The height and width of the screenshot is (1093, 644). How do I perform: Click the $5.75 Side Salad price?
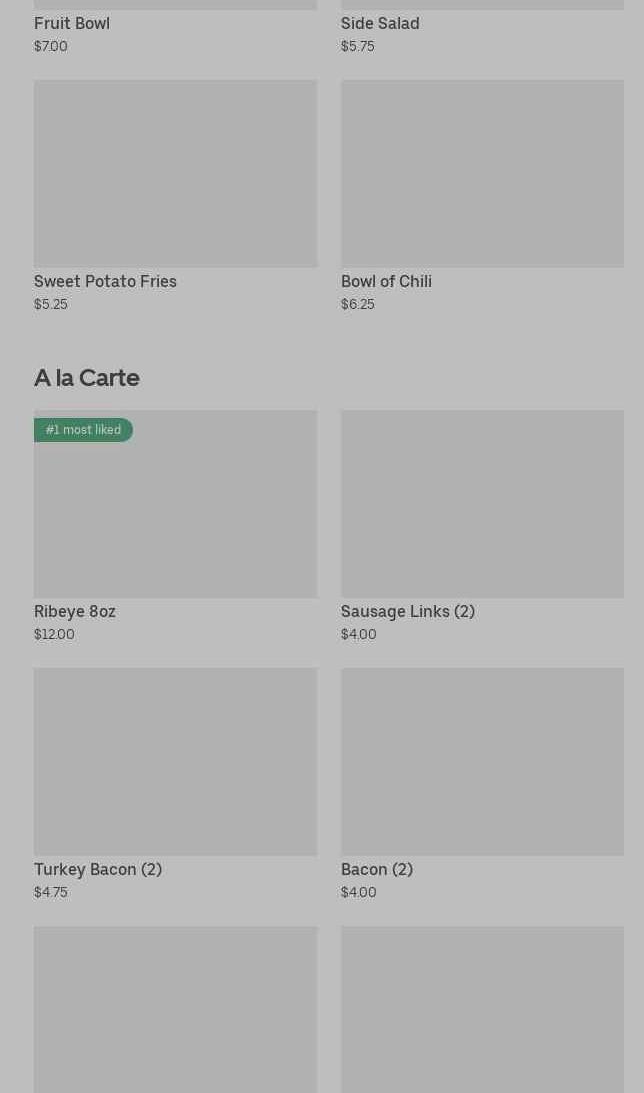pos(358,46)
